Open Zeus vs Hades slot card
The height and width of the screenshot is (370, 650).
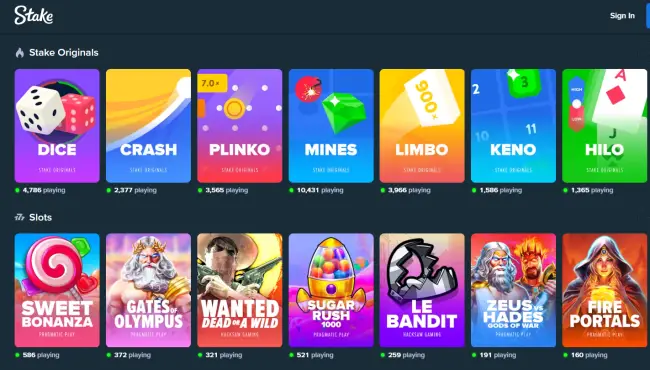[513, 290]
